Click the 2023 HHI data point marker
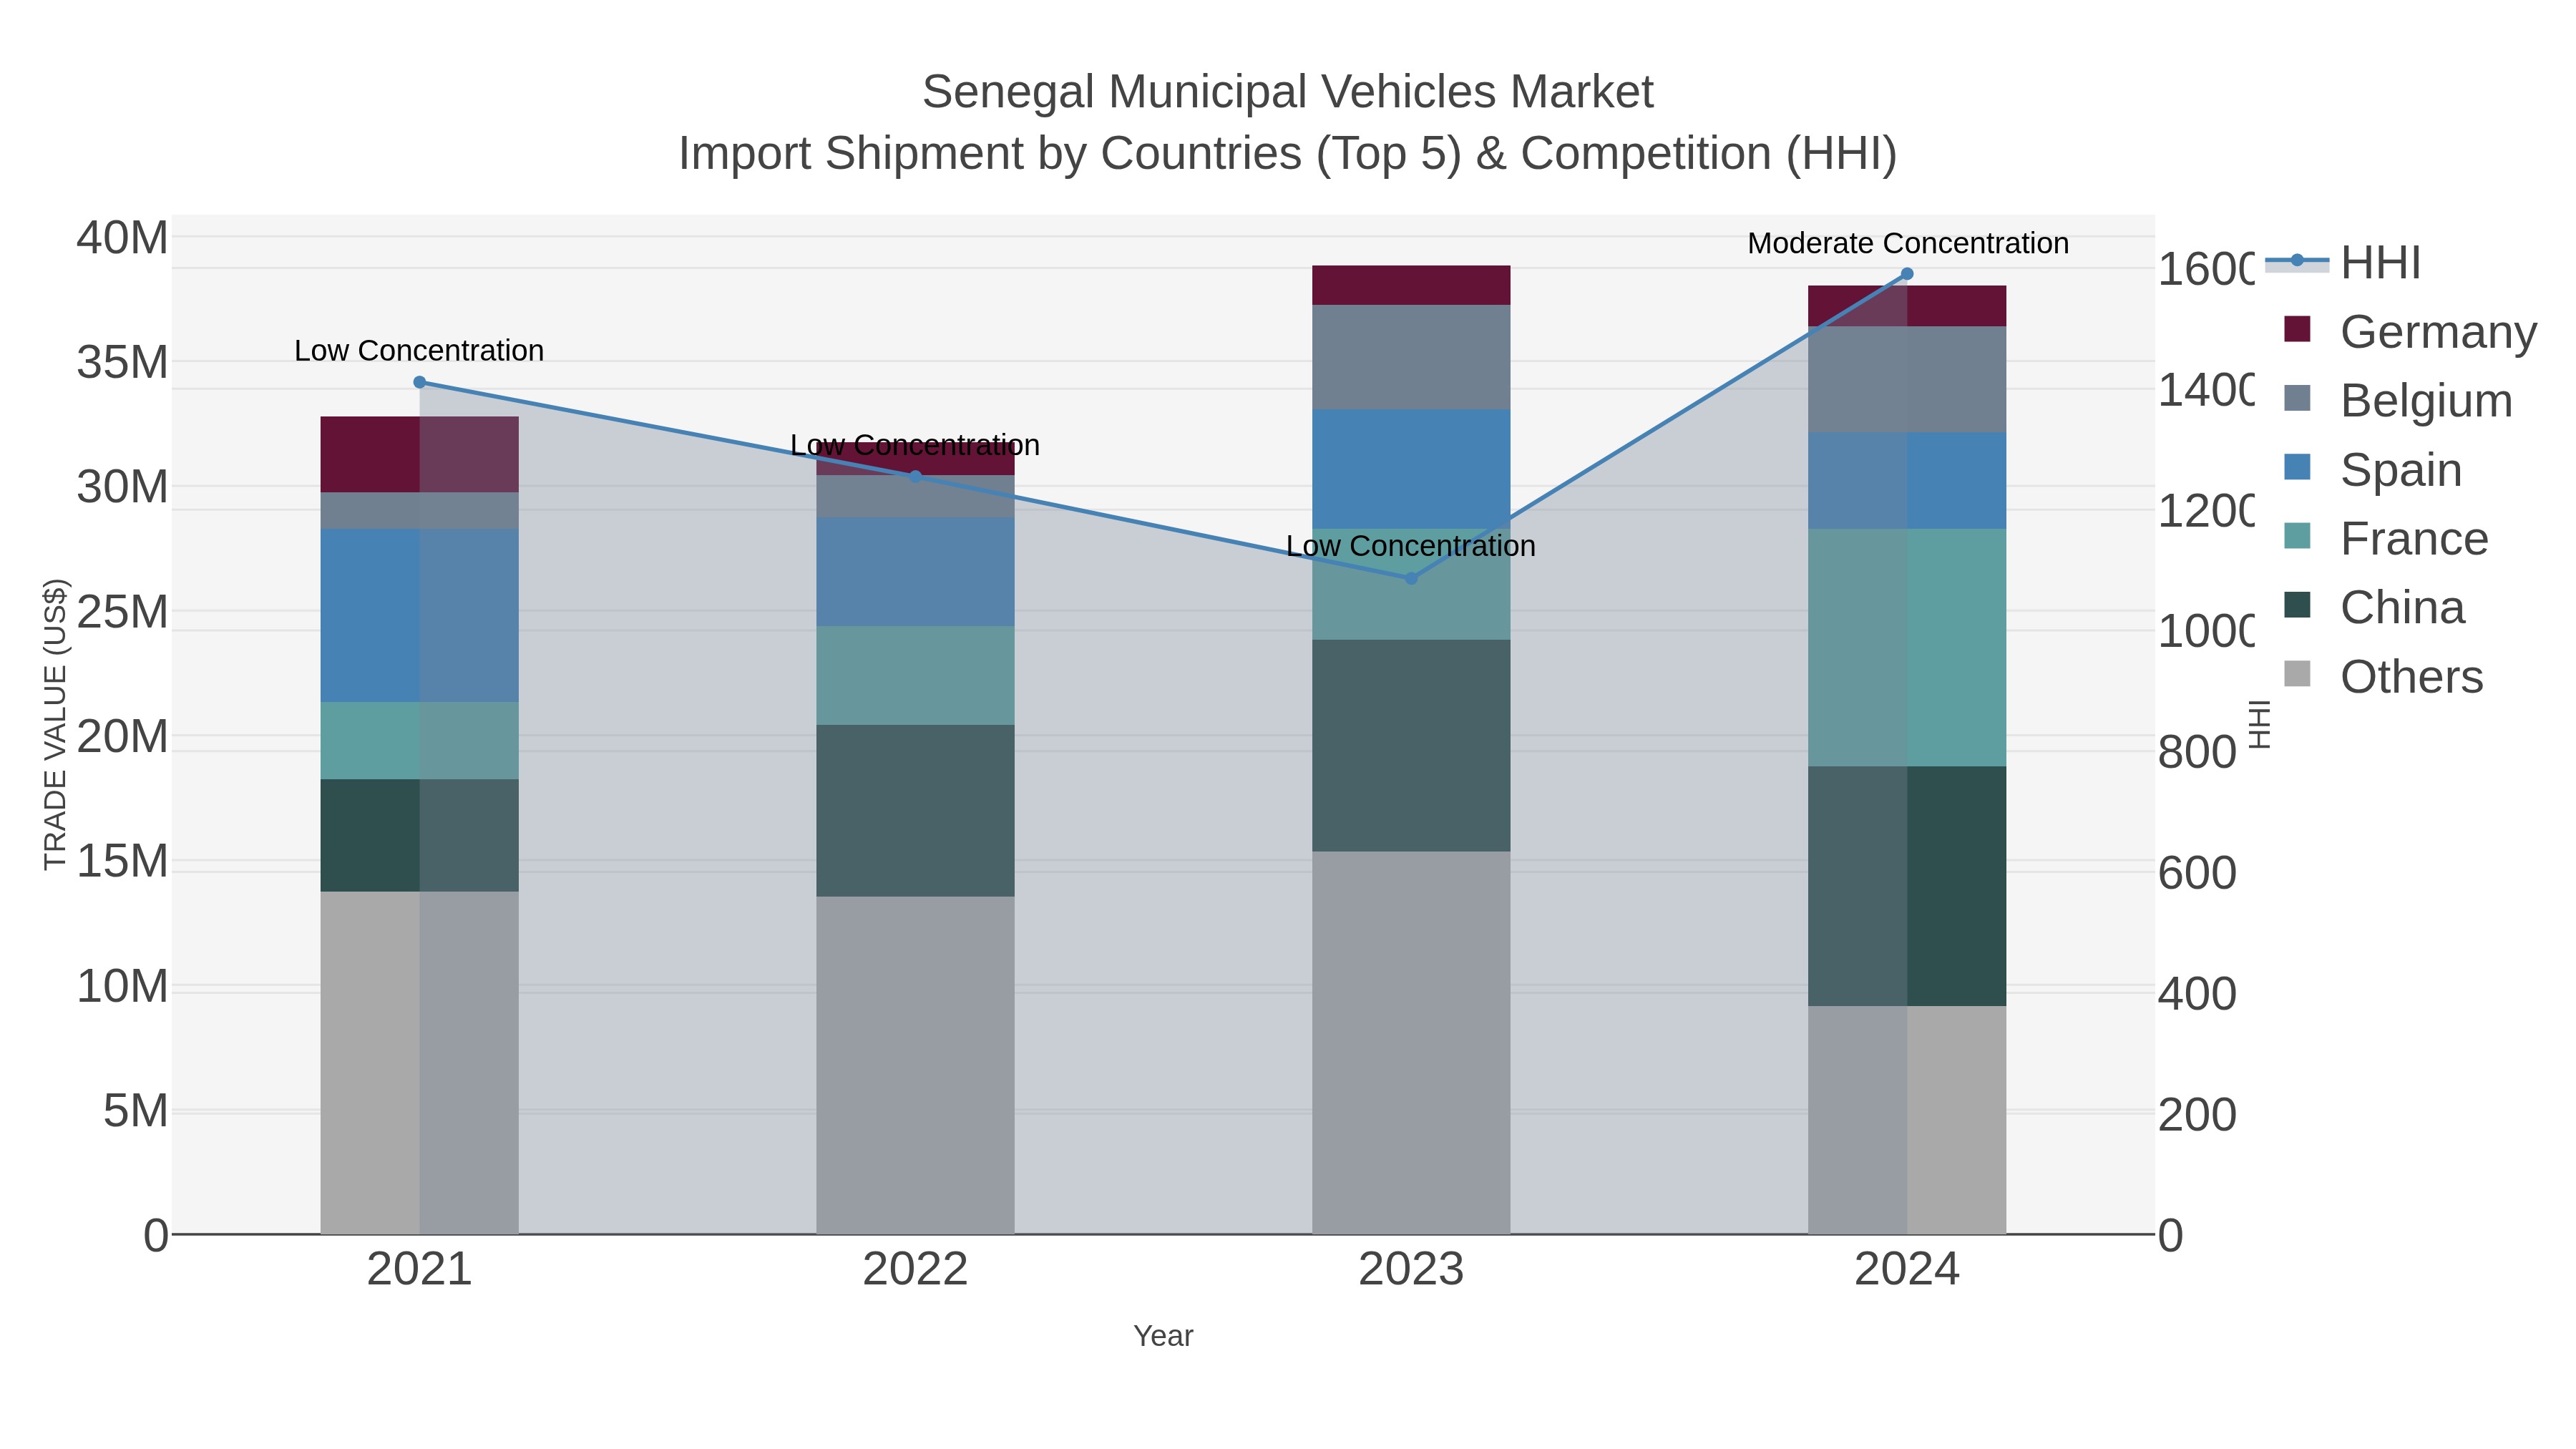The height and width of the screenshot is (1449, 2576). [x=1411, y=578]
